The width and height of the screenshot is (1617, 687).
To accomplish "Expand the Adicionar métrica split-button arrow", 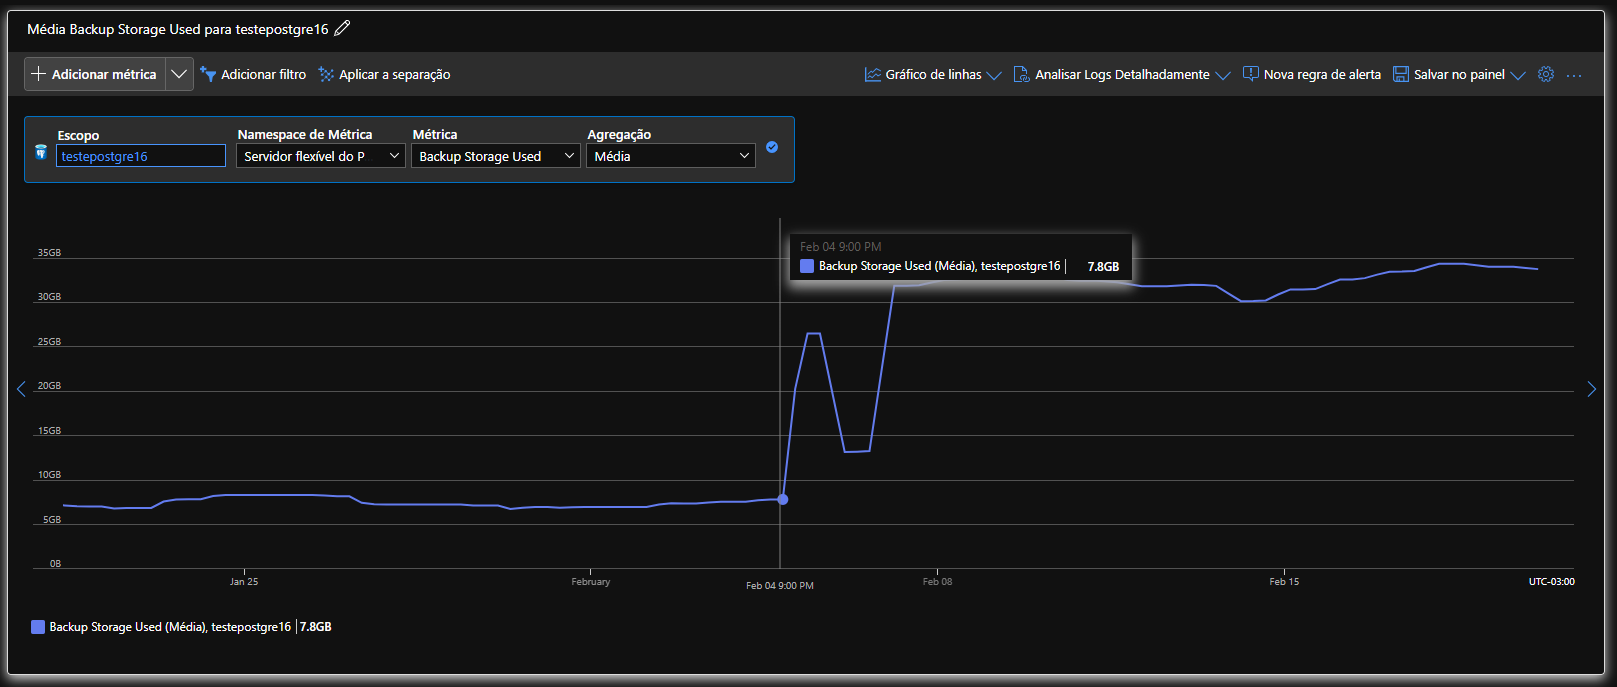I will pos(179,74).
